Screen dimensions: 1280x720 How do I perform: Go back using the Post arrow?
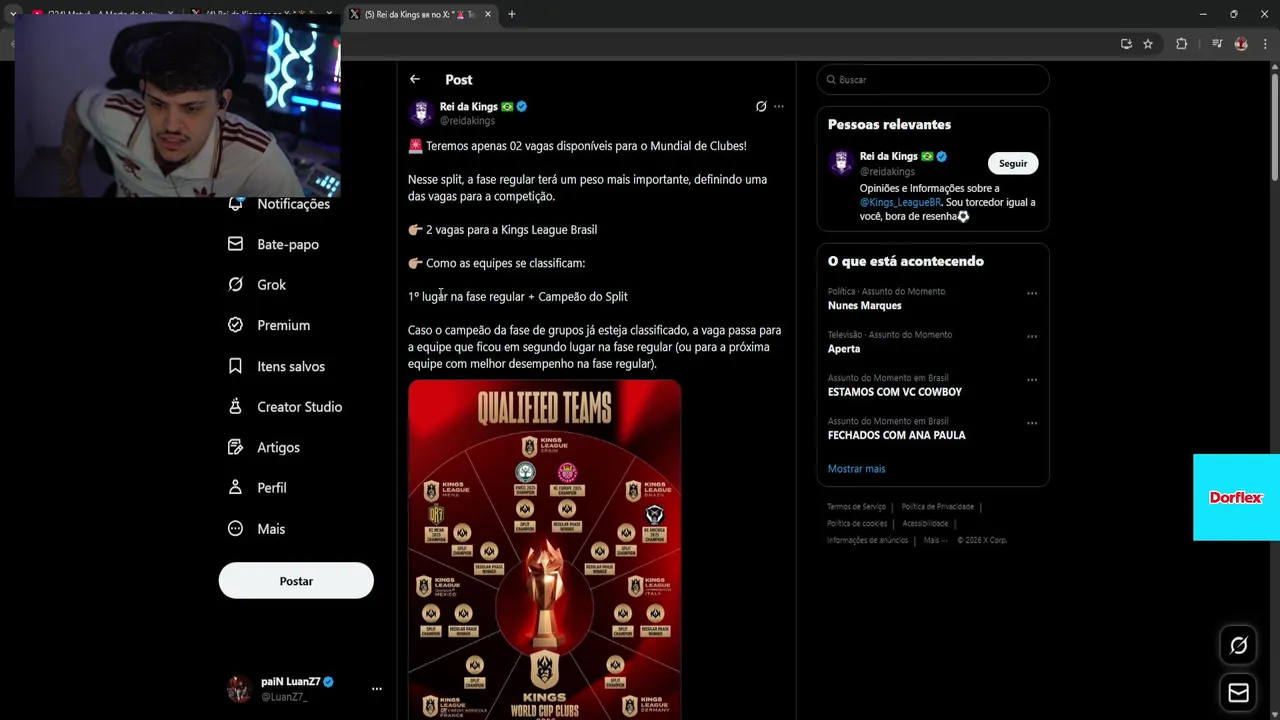point(414,79)
